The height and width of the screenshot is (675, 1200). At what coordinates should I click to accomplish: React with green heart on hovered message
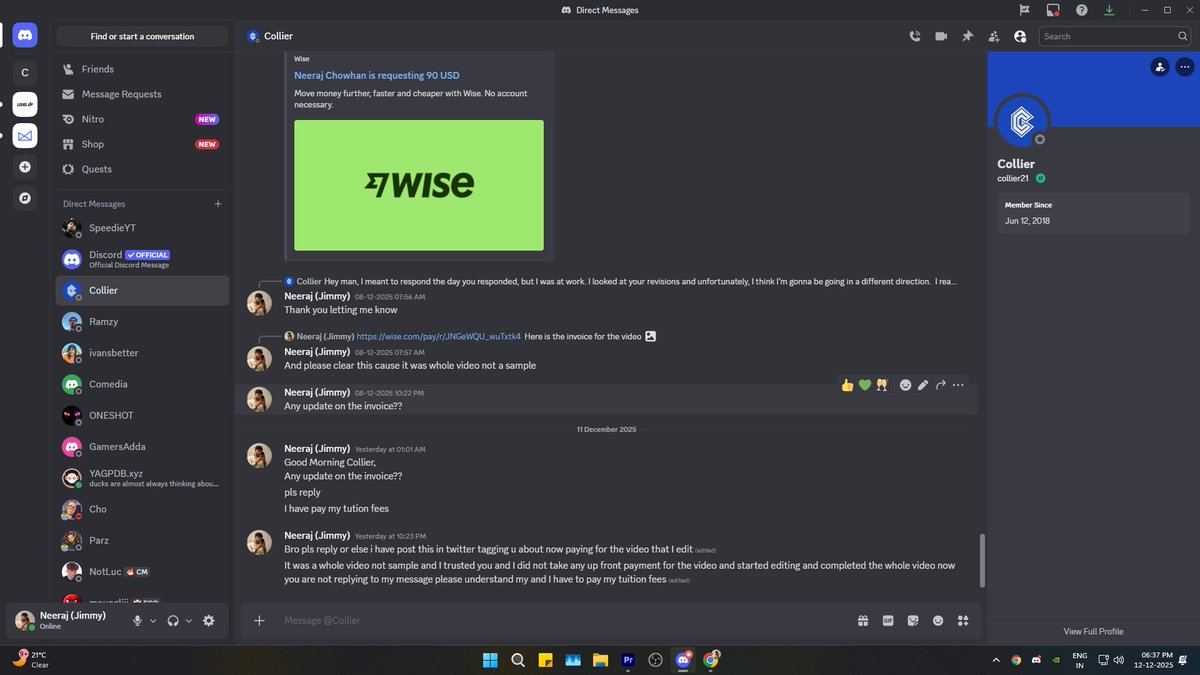865,385
